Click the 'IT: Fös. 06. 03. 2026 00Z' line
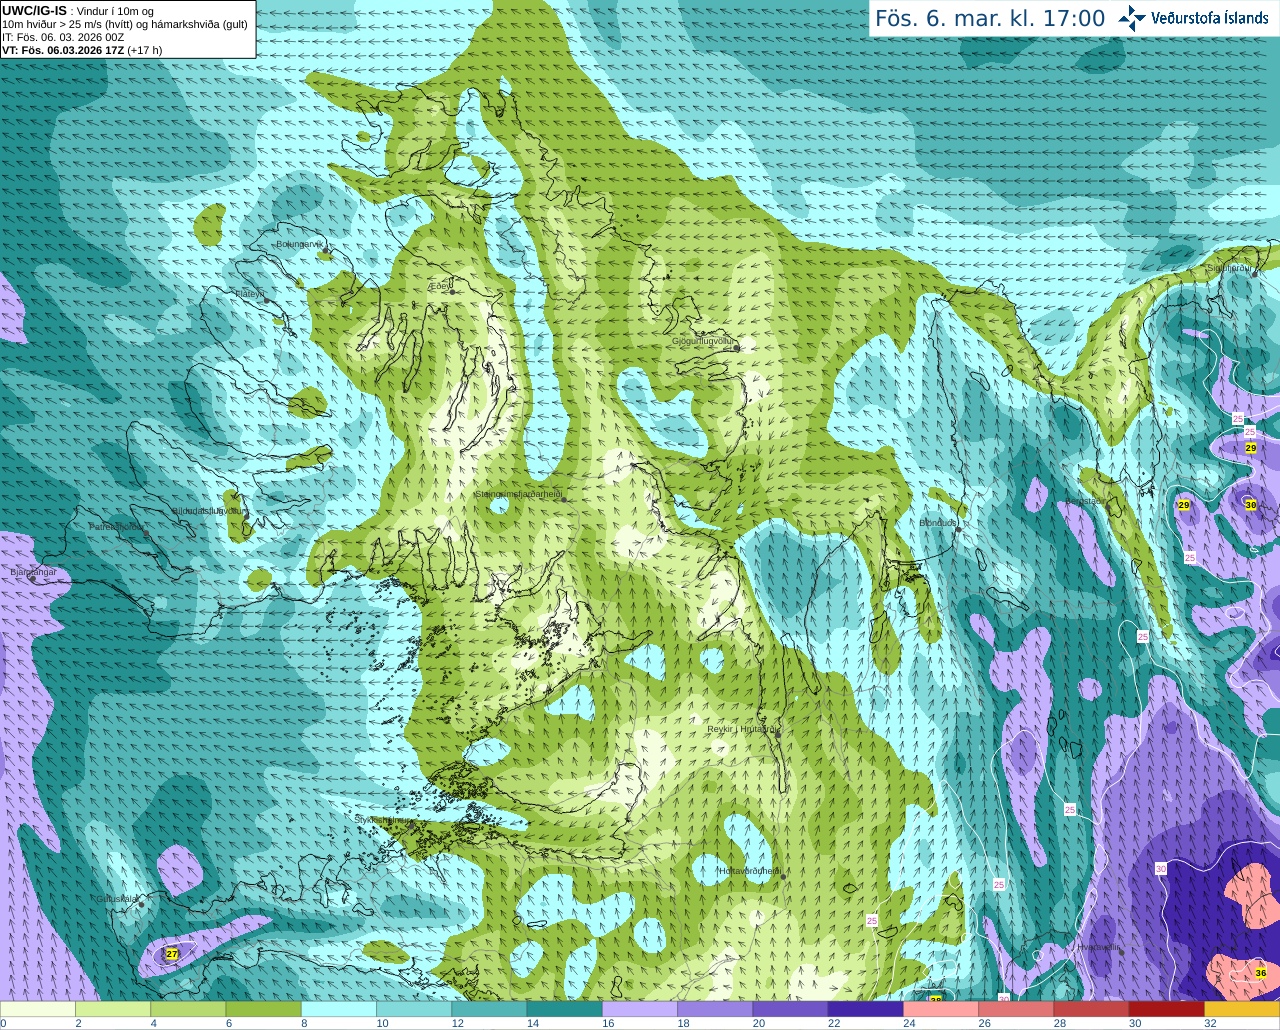This screenshot has width=1280, height=1030. tap(63, 37)
